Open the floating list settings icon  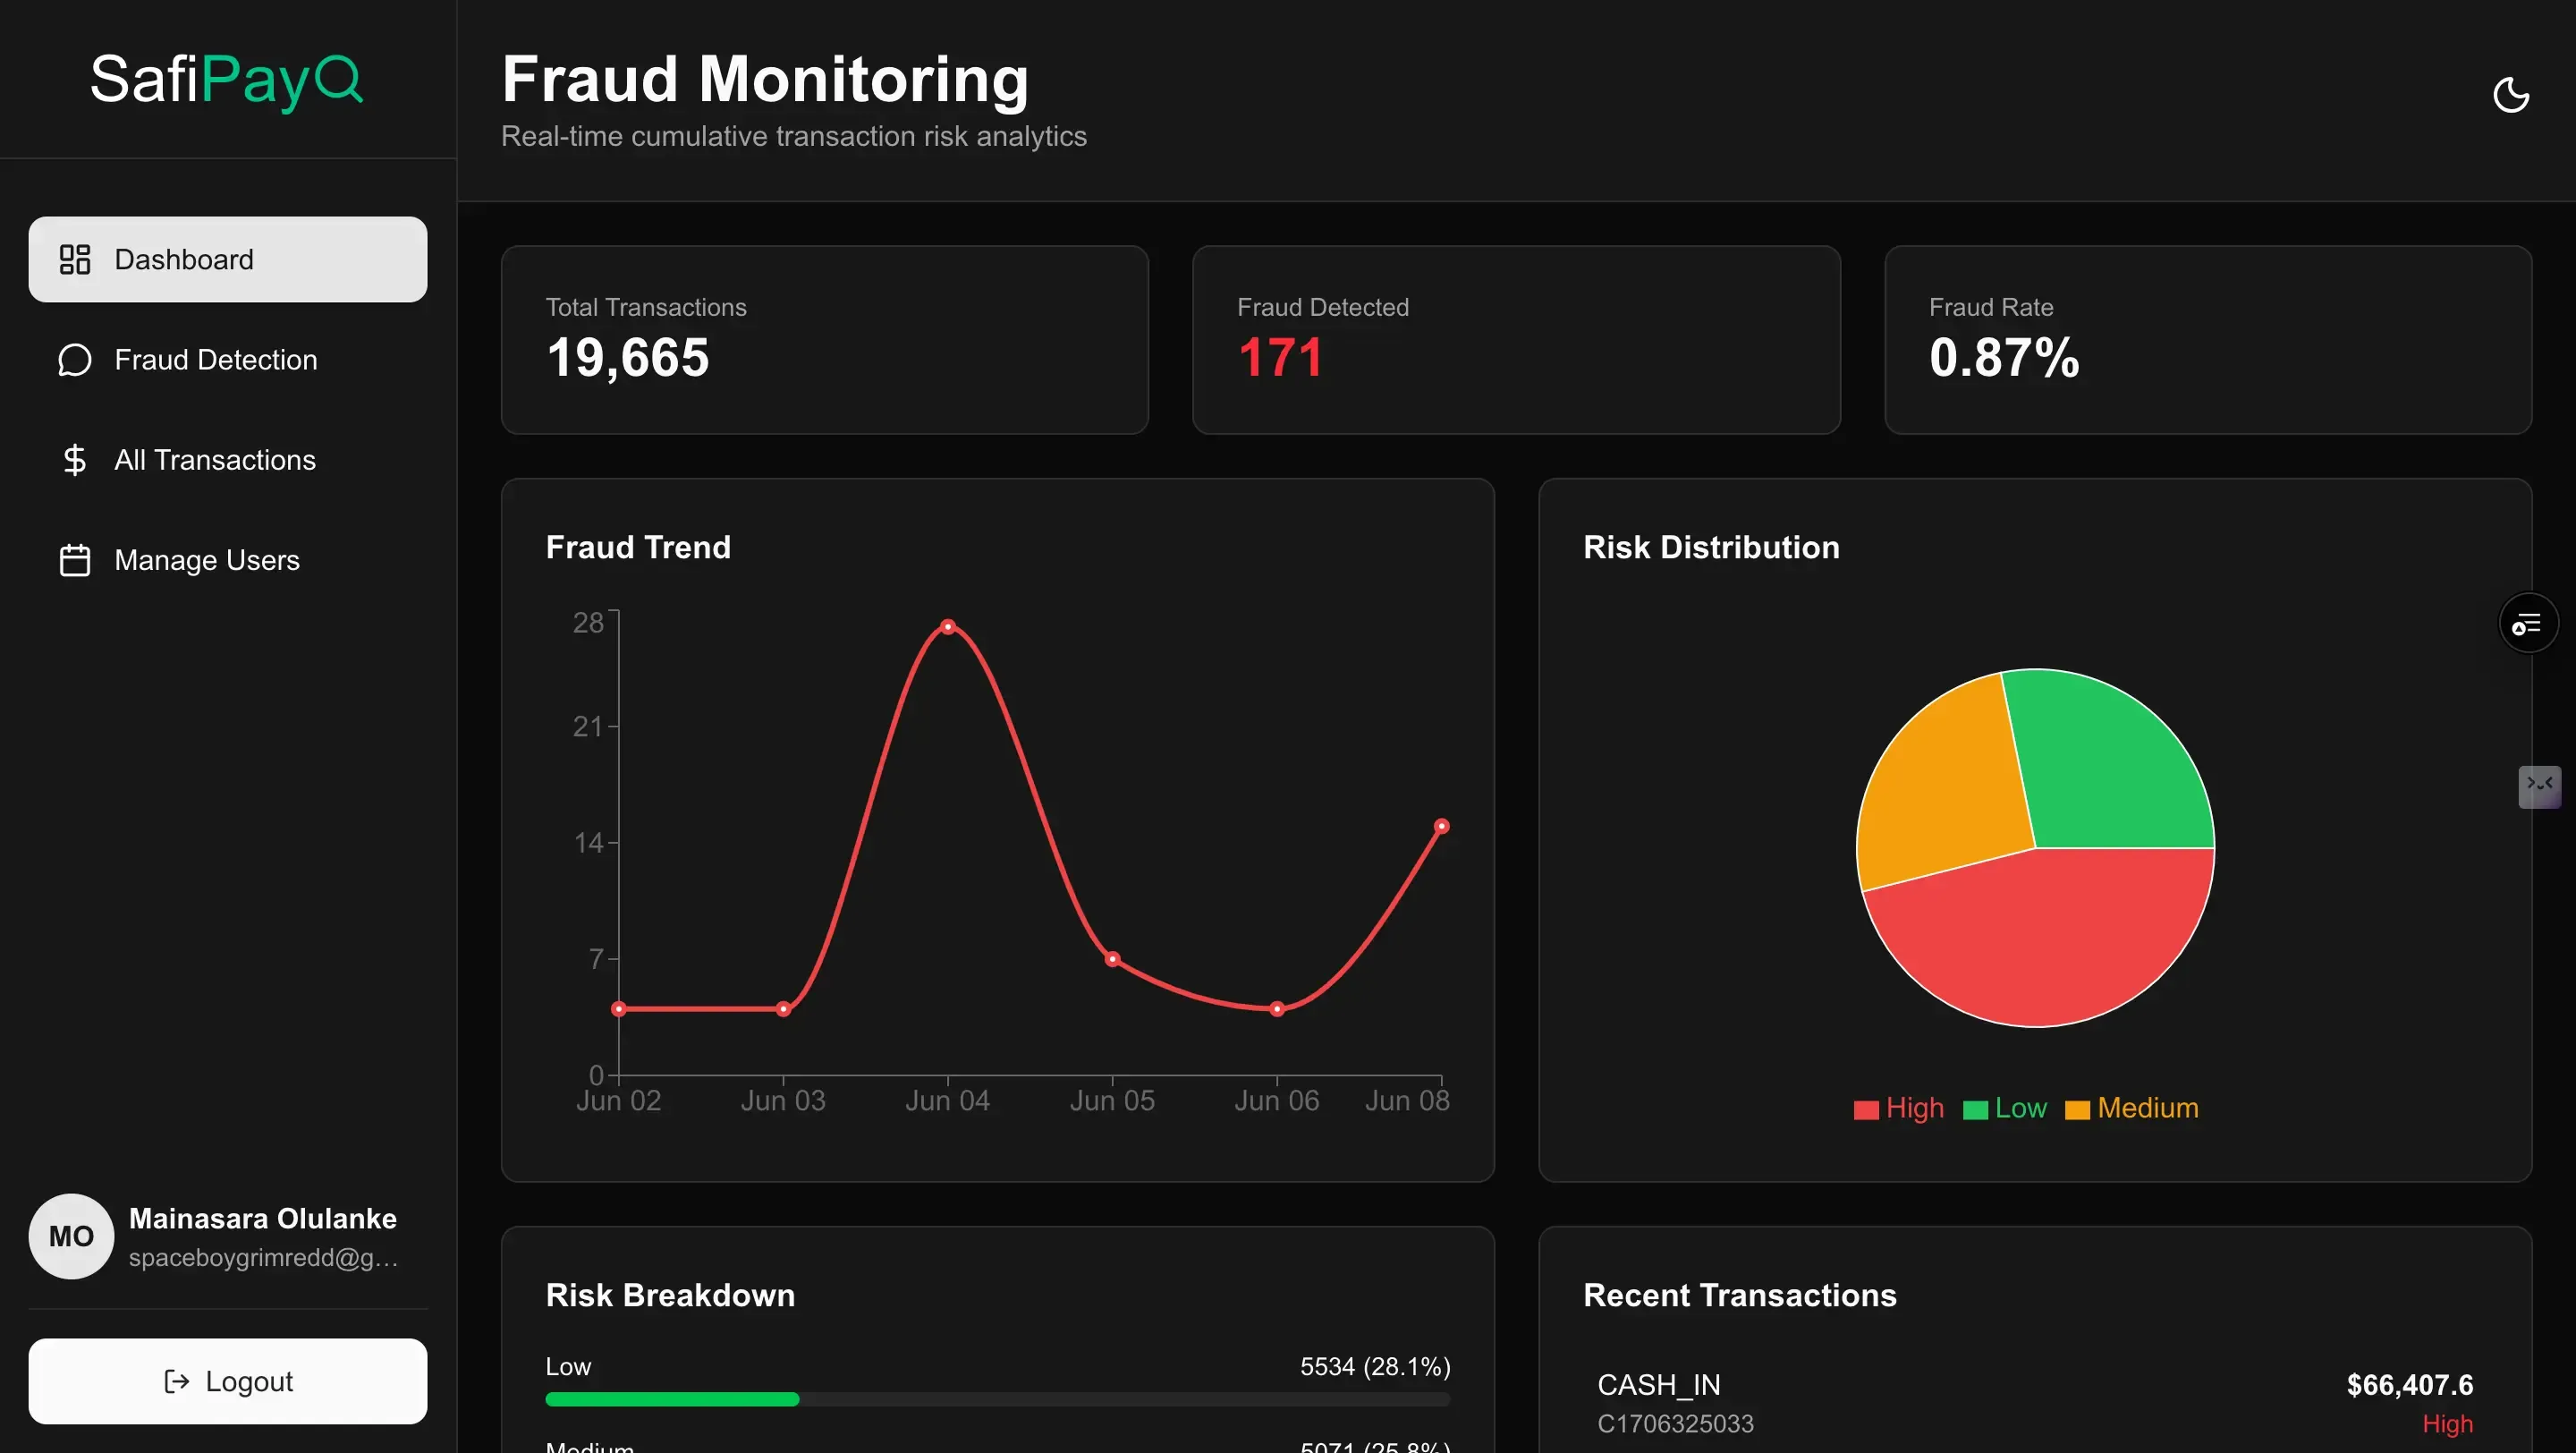pos(2528,624)
